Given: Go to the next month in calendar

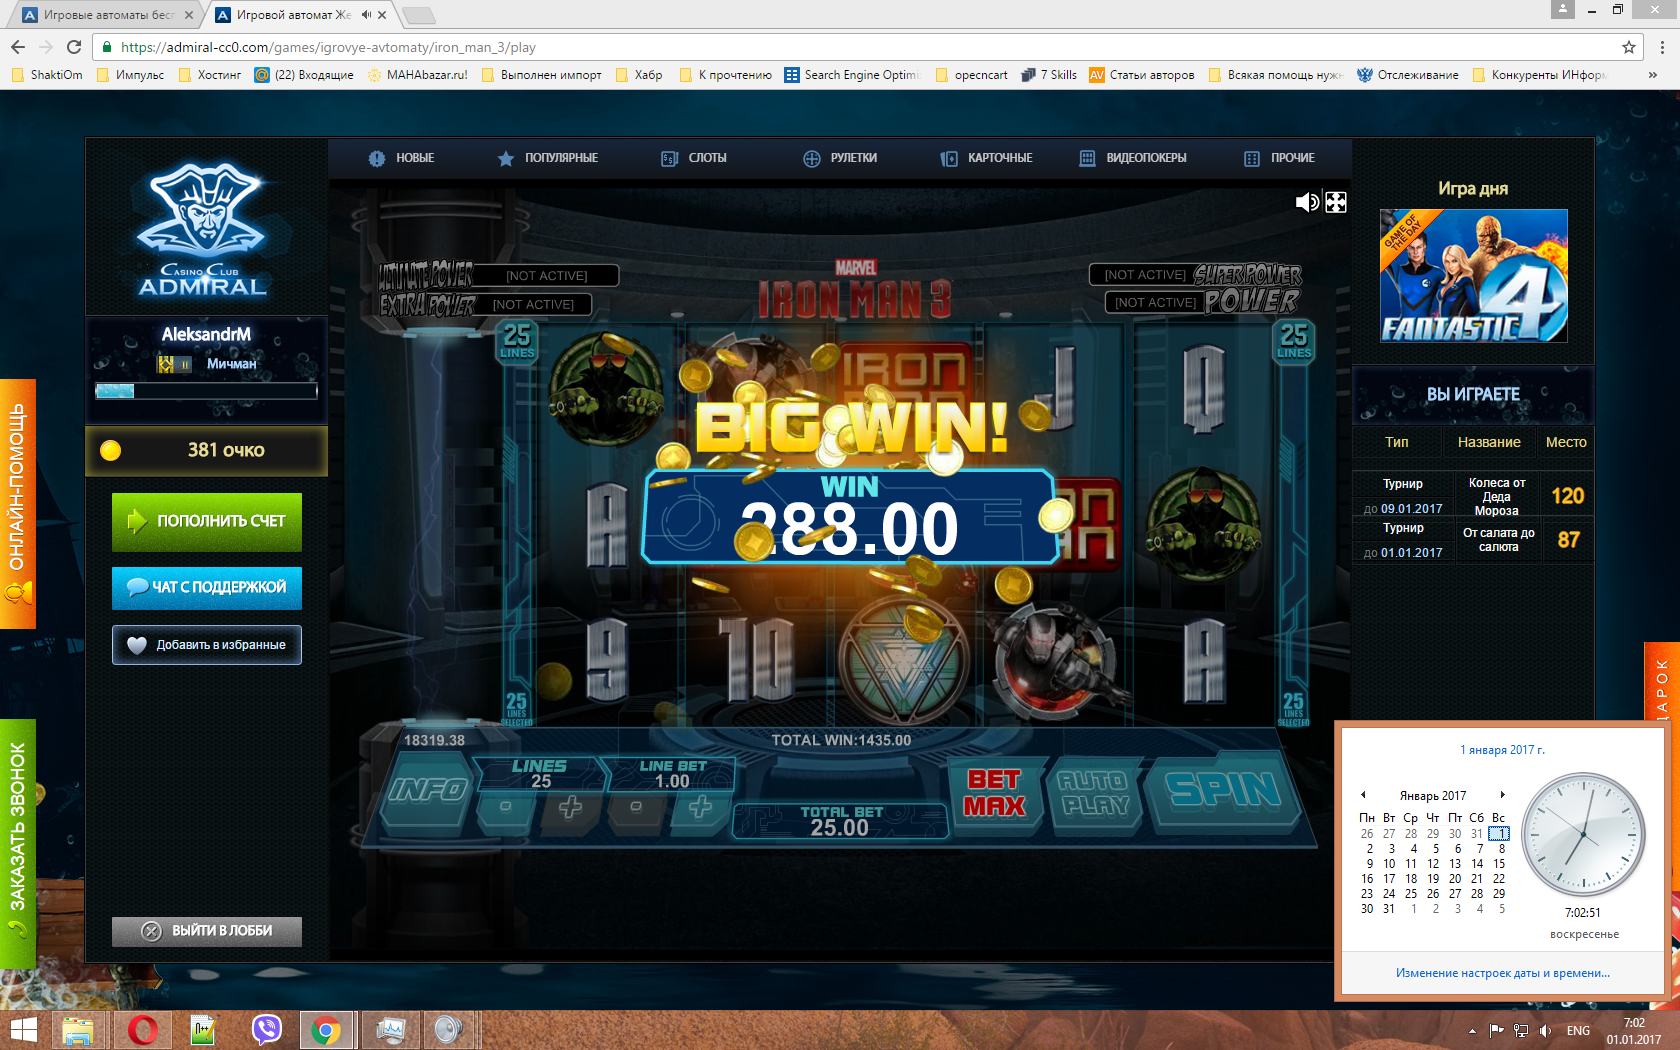Looking at the screenshot, I should click(1502, 795).
